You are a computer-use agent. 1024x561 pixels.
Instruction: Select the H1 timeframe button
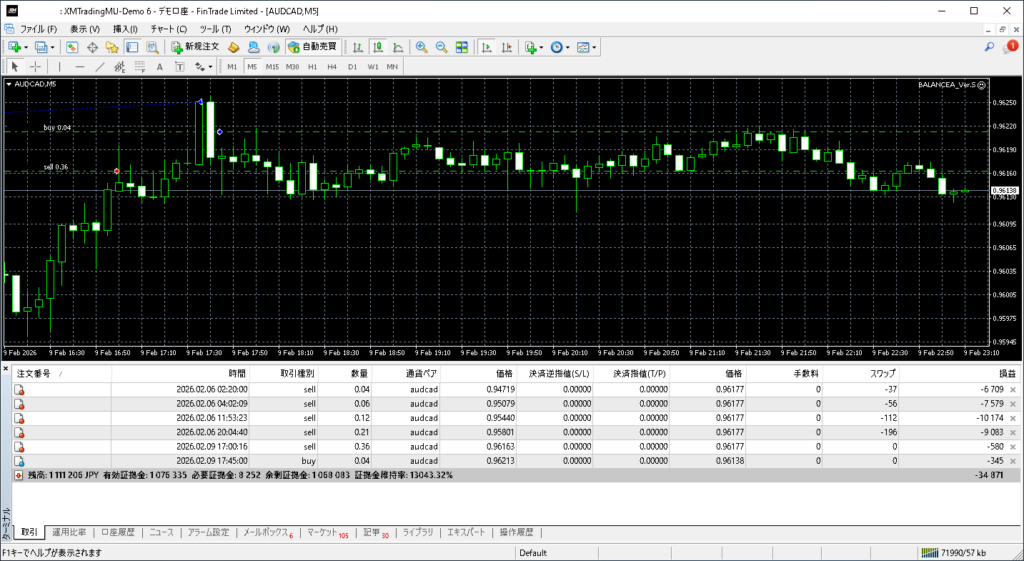(x=312, y=67)
